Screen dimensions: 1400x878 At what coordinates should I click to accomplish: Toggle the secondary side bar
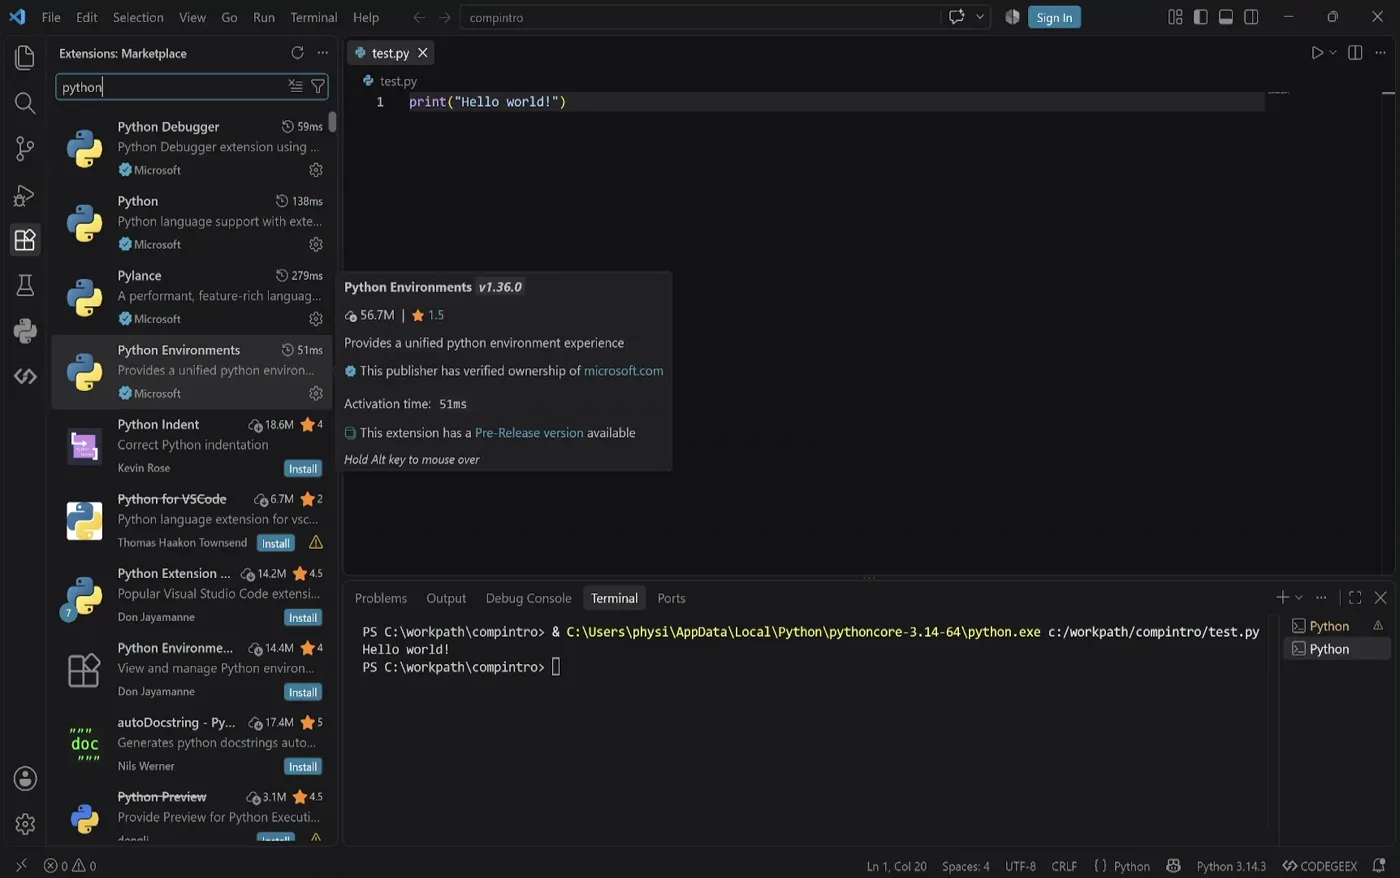[x=1251, y=17]
